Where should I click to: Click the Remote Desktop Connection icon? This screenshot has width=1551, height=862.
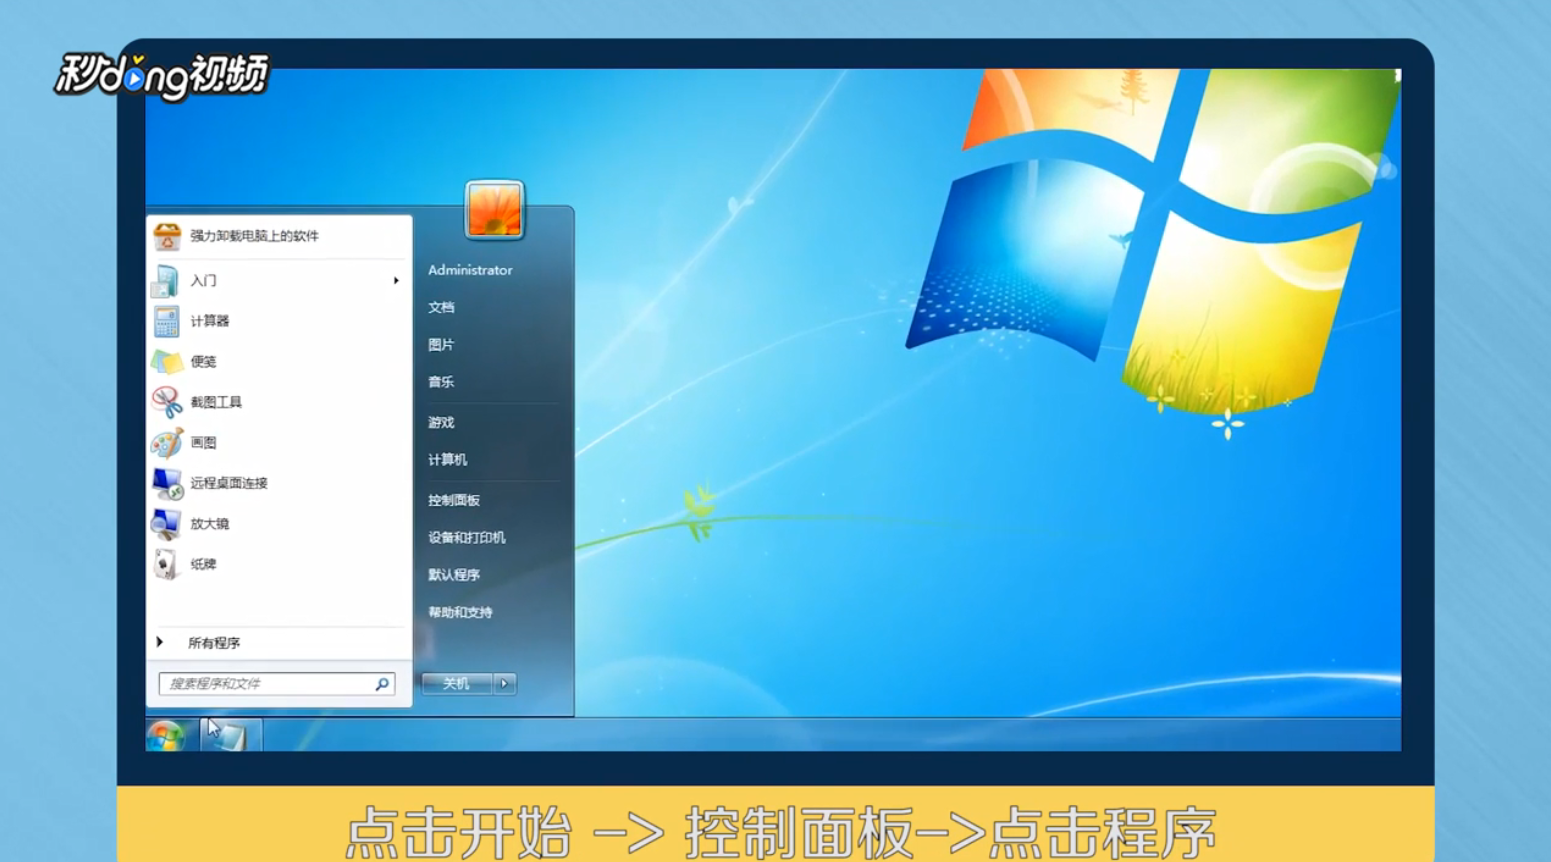point(167,483)
